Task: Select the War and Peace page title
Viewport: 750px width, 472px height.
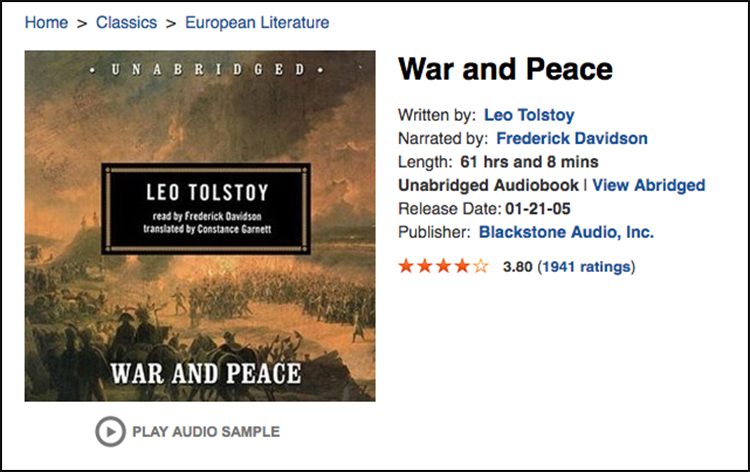Action: pos(505,70)
